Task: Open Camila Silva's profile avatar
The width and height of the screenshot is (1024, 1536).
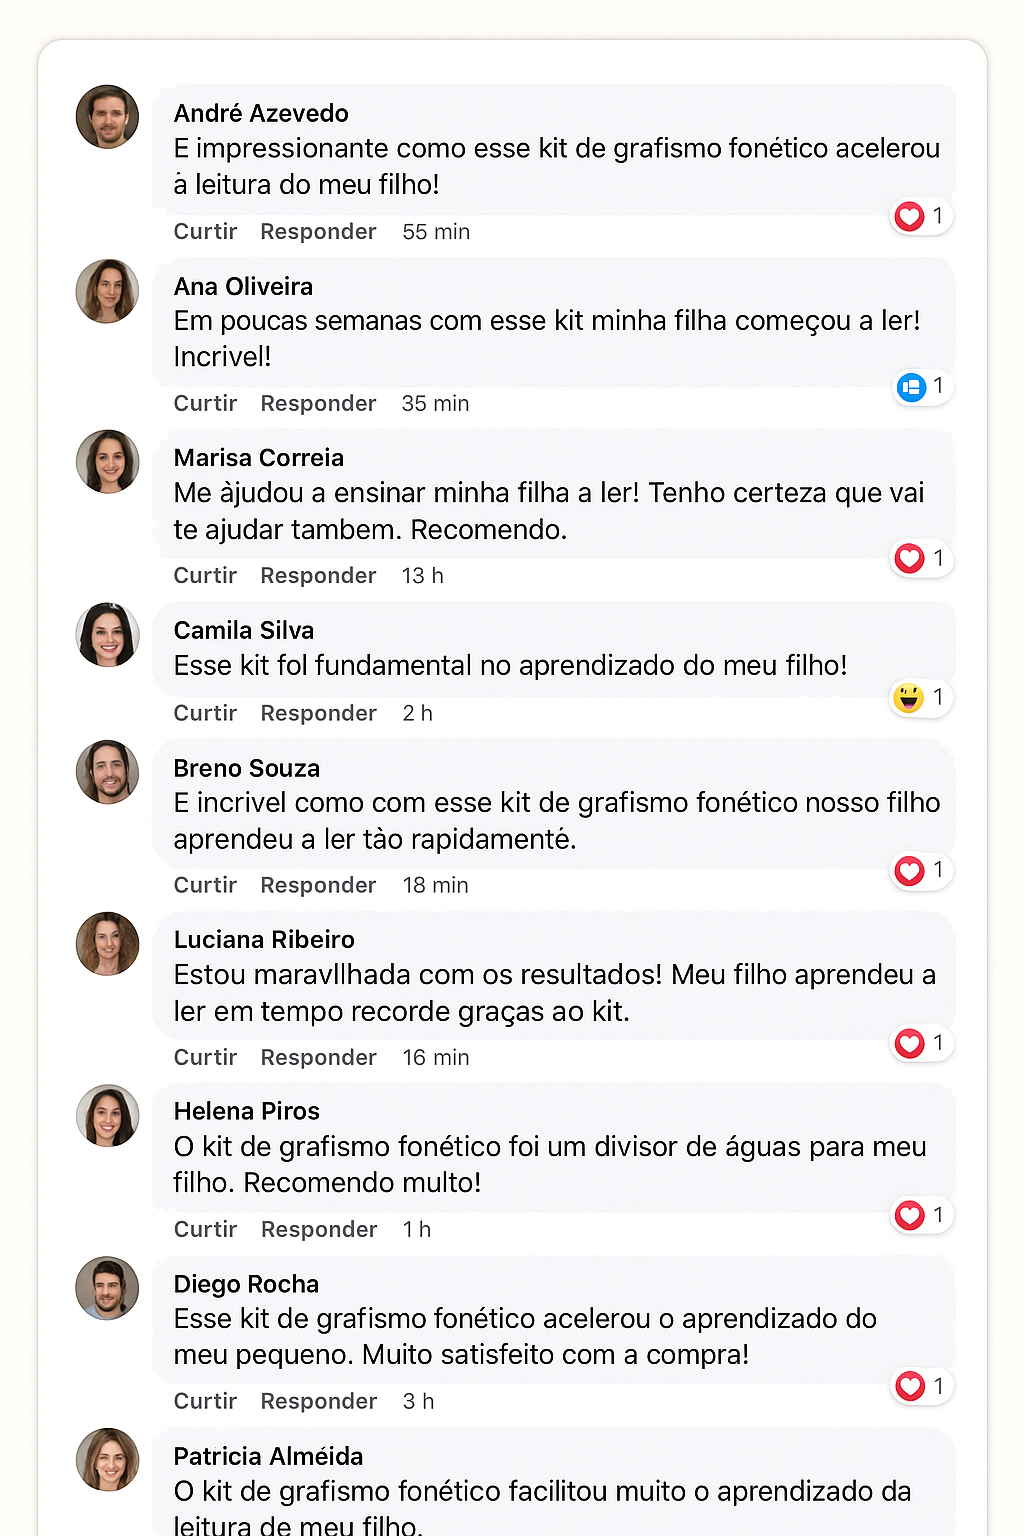Action: click(x=107, y=634)
